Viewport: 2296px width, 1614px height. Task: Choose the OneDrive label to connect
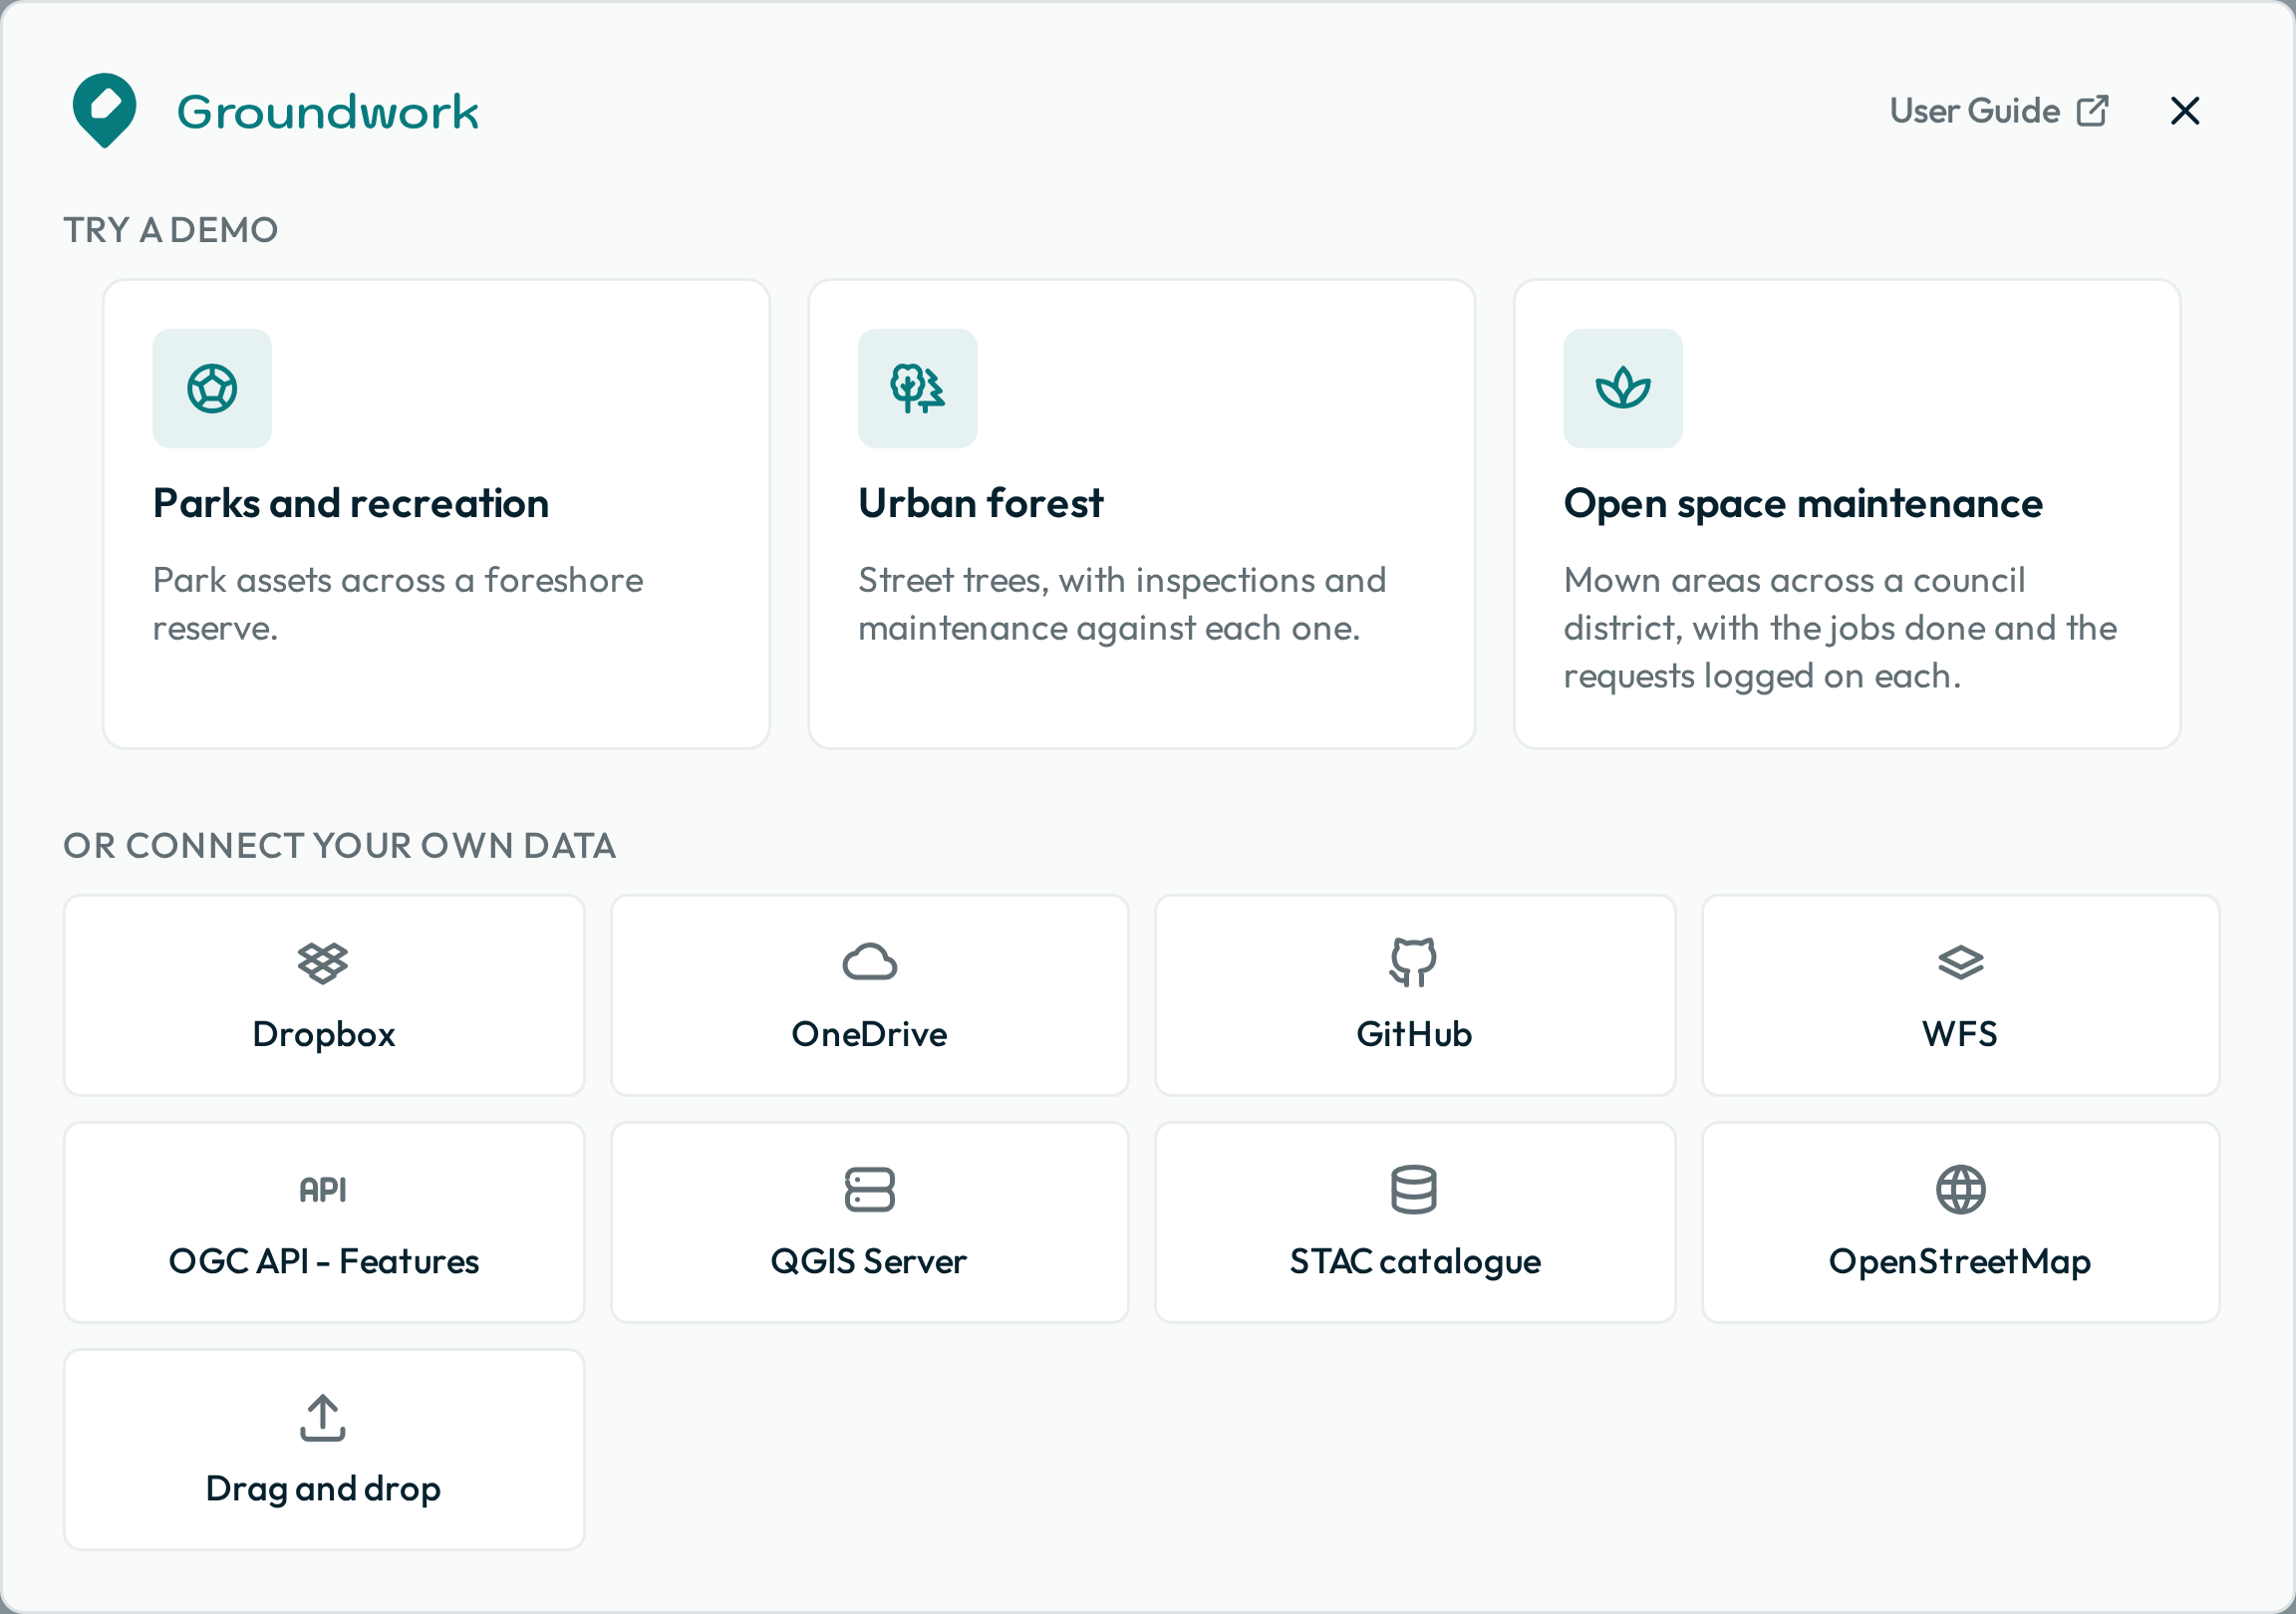click(x=869, y=1034)
